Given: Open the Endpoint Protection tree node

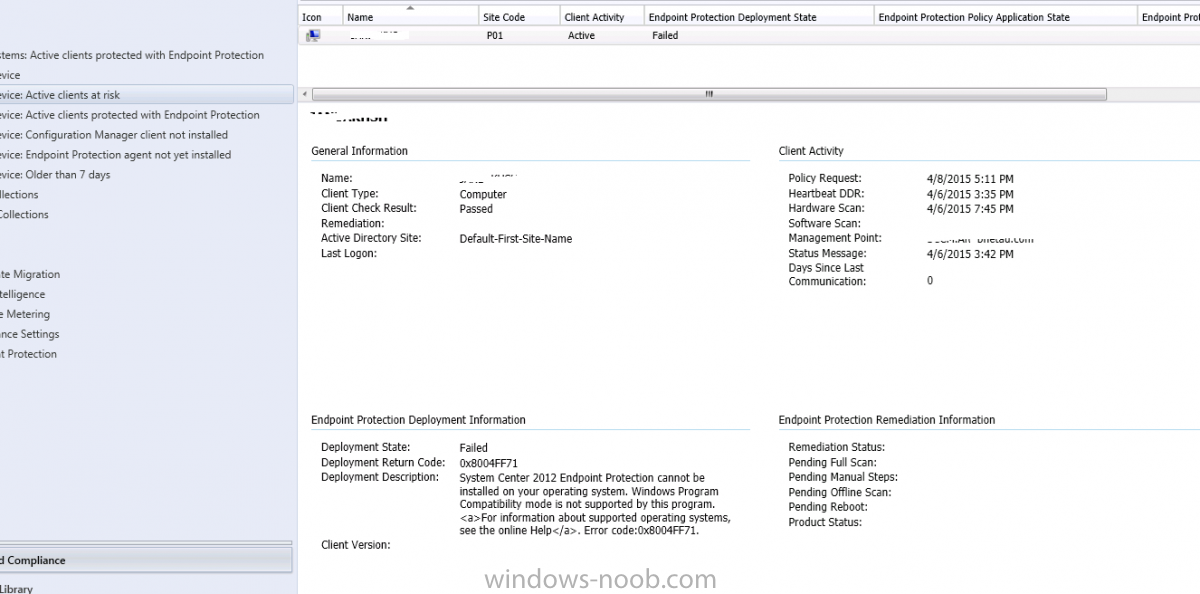Looking at the screenshot, I should tap(28, 354).
